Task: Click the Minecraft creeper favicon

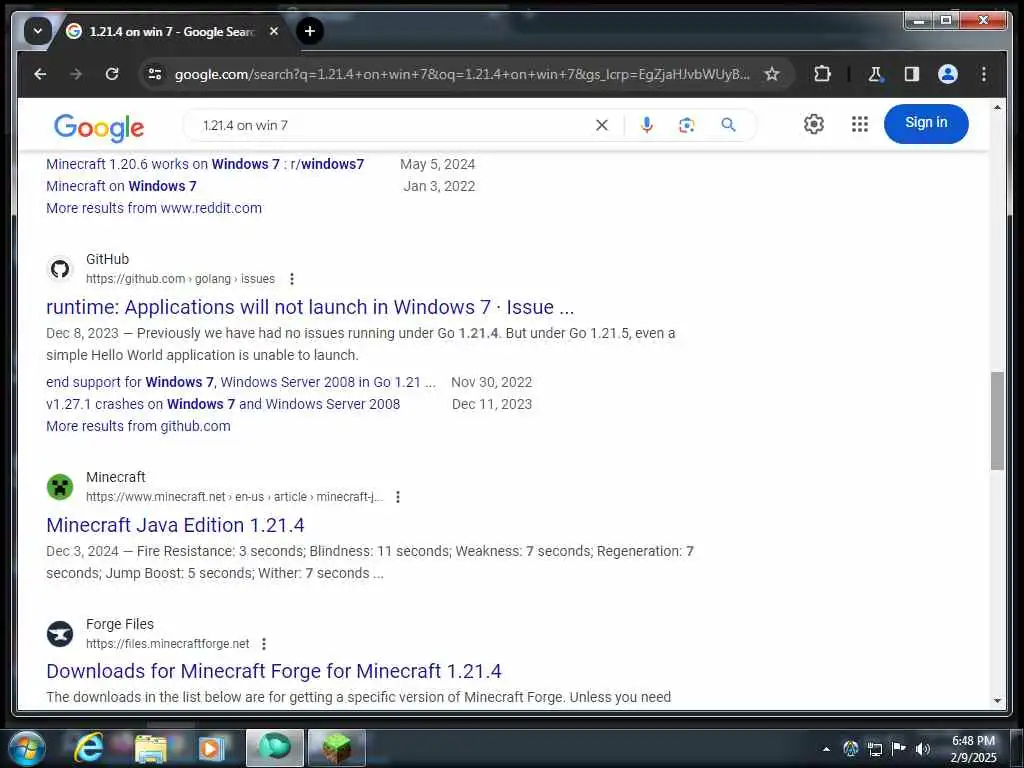Action: pyautogui.click(x=60, y=487)
